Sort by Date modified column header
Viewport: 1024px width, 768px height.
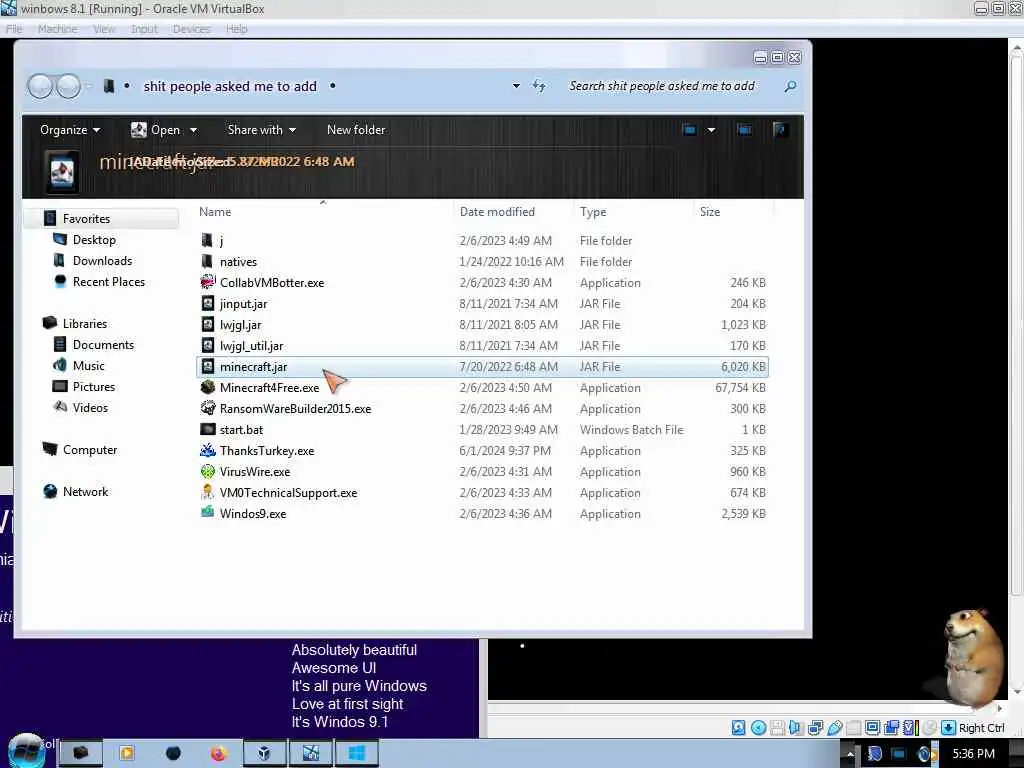(x=514, y=212)
